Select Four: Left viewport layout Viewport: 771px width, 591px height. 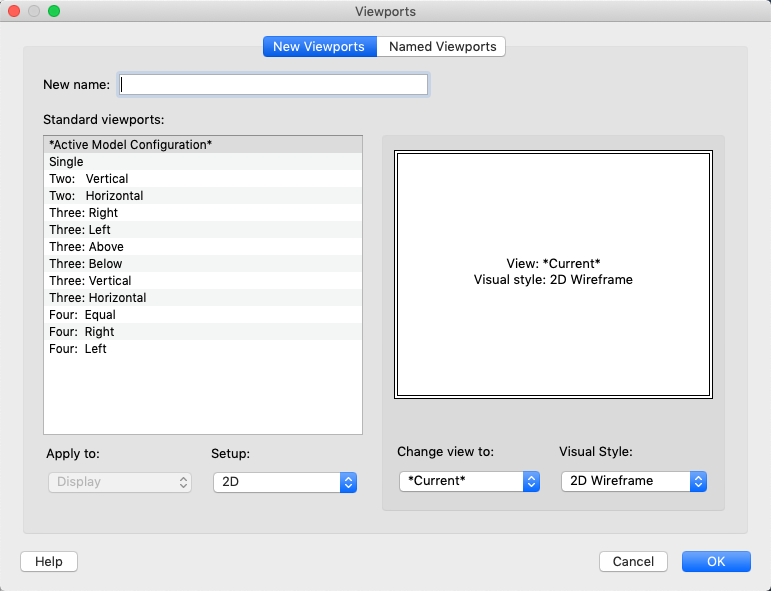point(78,349)
